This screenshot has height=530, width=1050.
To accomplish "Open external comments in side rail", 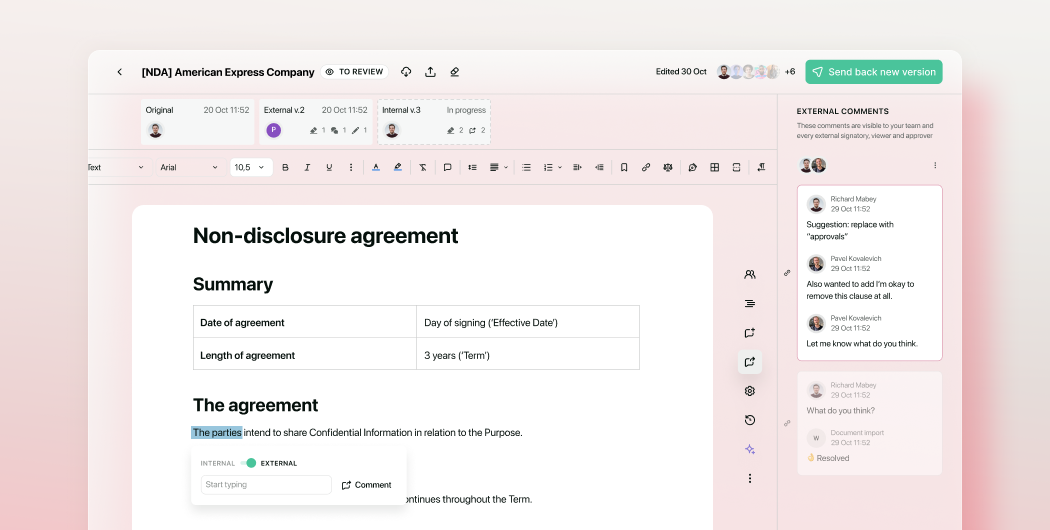I will click(x=750, y=362).
